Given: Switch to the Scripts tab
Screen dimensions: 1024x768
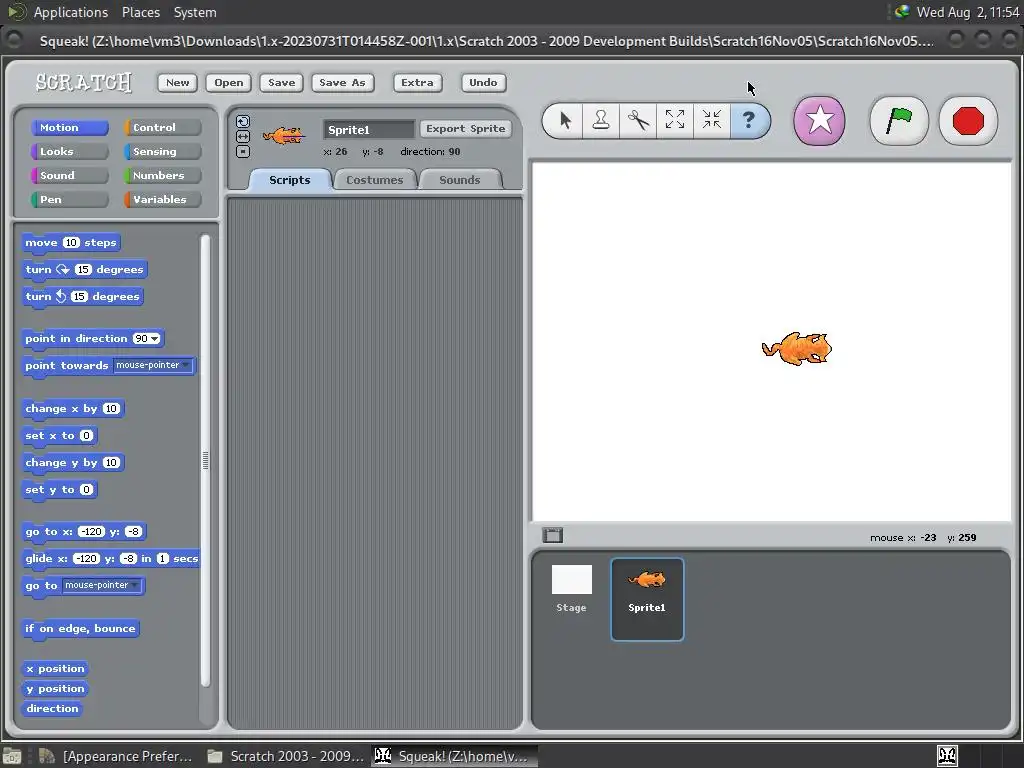Looking at the screenshot, I should (290, 180).
